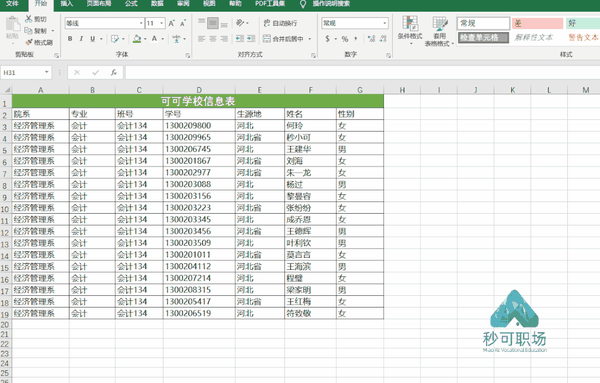The height and width of the screenshot is (383, 600).
Task: Apply the font color A button
Action: click(154, 39)
